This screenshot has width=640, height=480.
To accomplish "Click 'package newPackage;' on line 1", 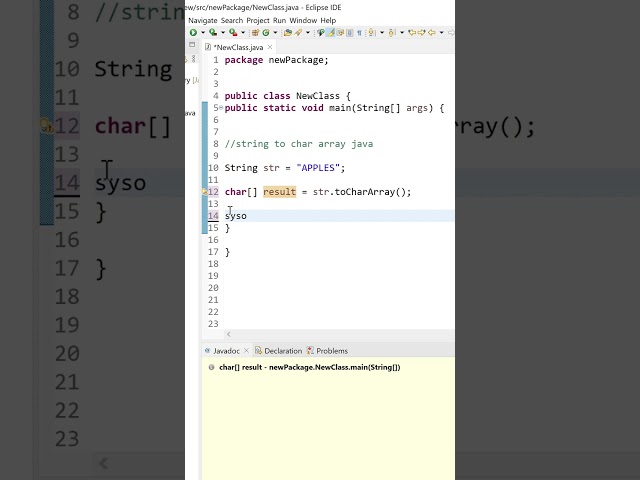I will [276, 60].
